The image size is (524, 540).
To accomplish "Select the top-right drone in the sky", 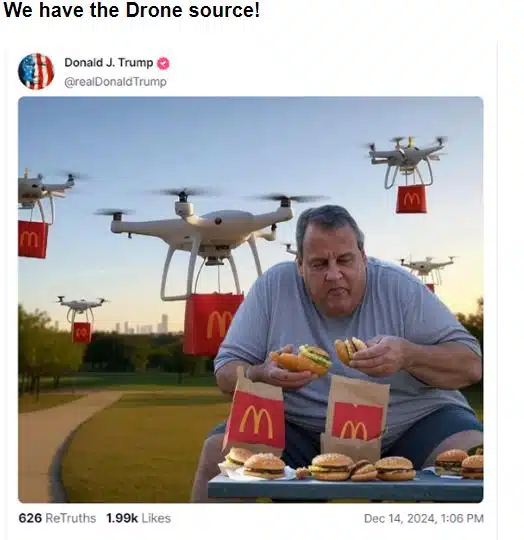I will [406, 160].
